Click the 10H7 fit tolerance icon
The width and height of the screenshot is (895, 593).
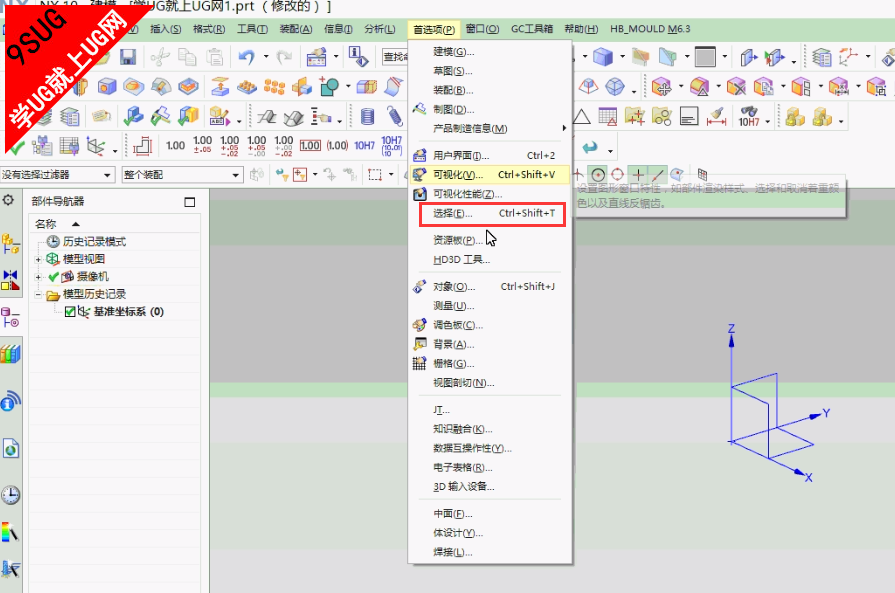(x=364, y=146)
